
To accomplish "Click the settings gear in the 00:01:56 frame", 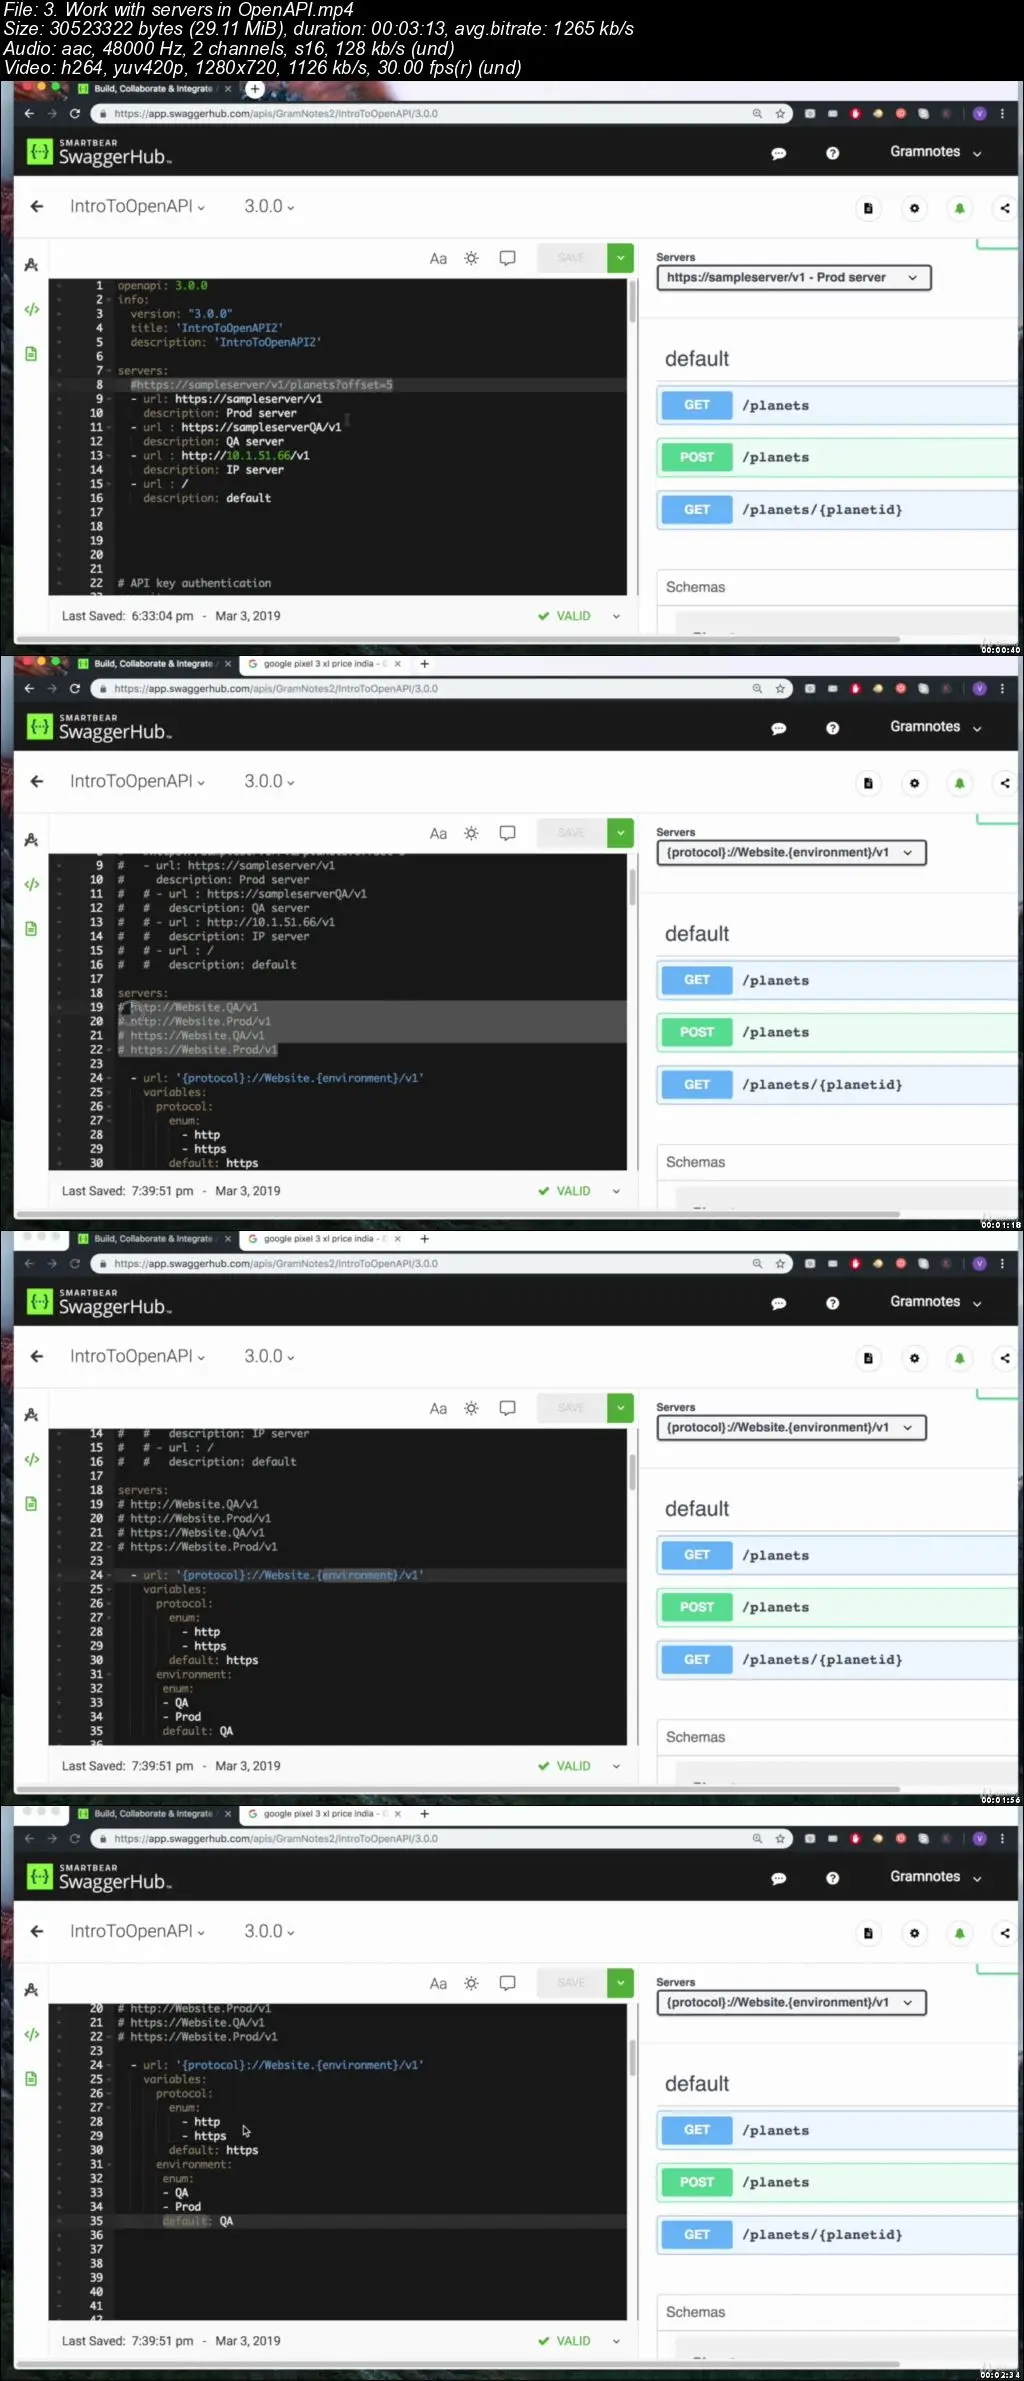I will (x=914, y=1358).
